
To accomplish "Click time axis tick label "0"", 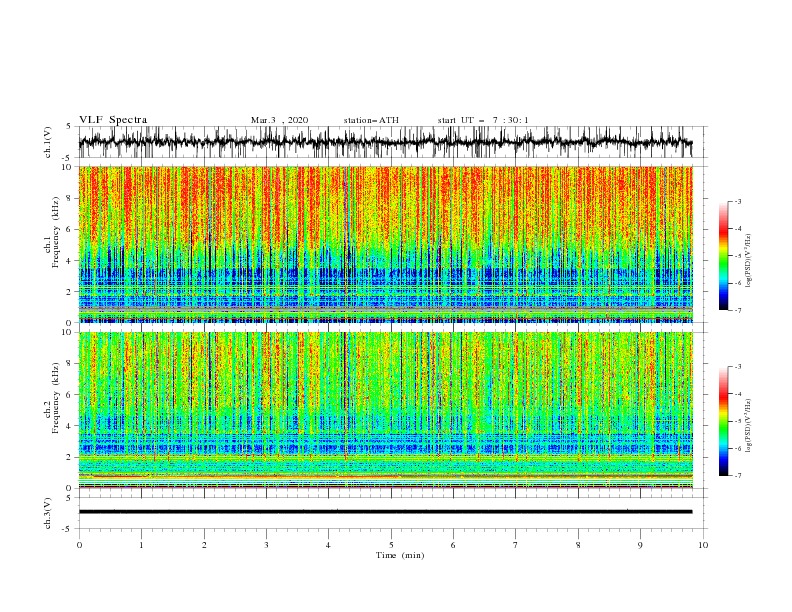I will (x=79, y=545).
